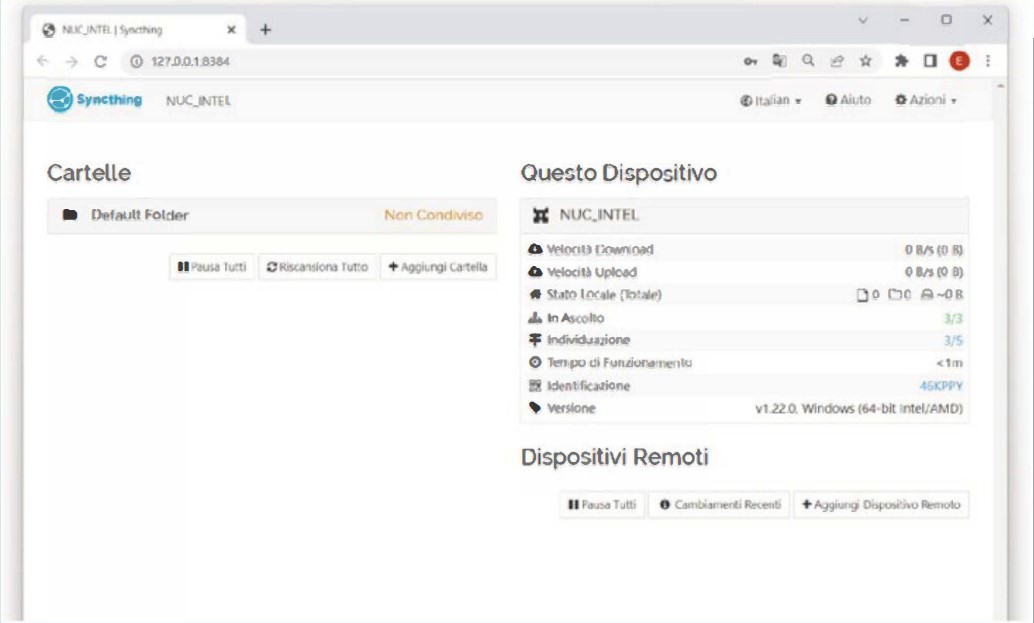Click the NUC_INTEL name in navbar
The height and width of the screenshot is (623, 1034).
coord(198,101)
